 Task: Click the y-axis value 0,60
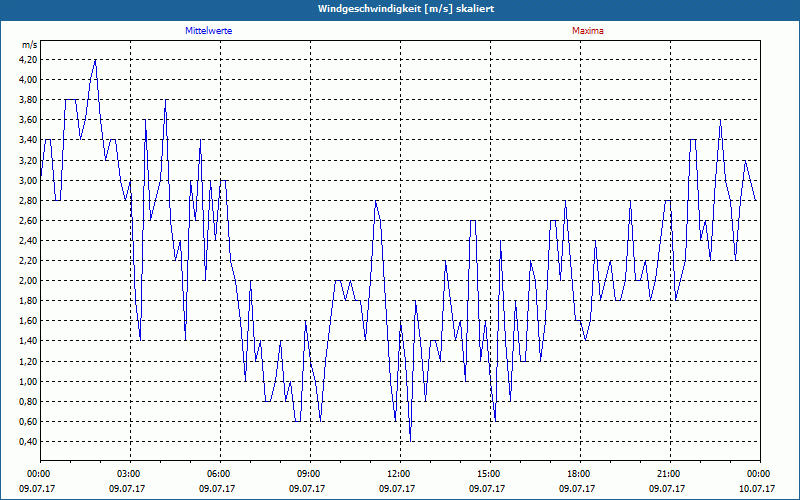28,421
